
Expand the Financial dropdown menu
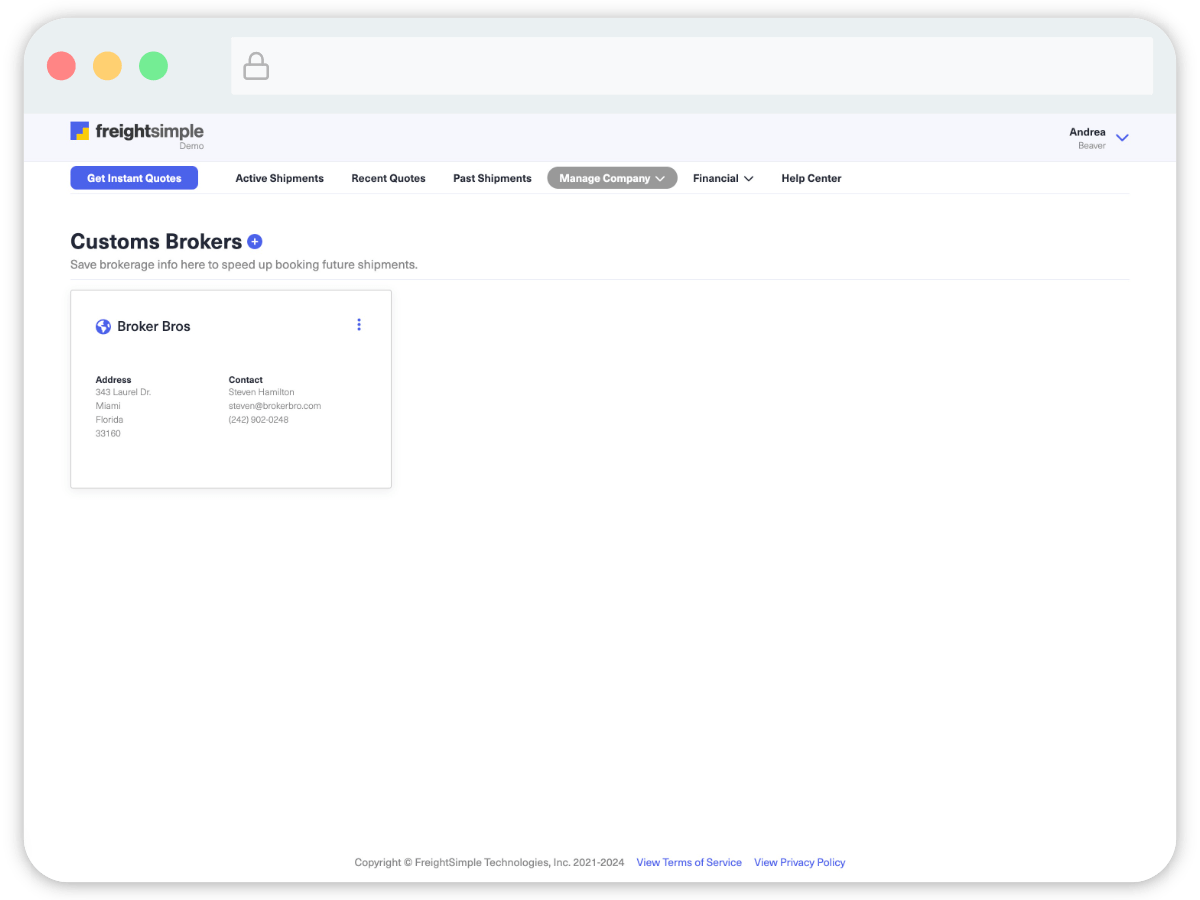coord(722,178)
